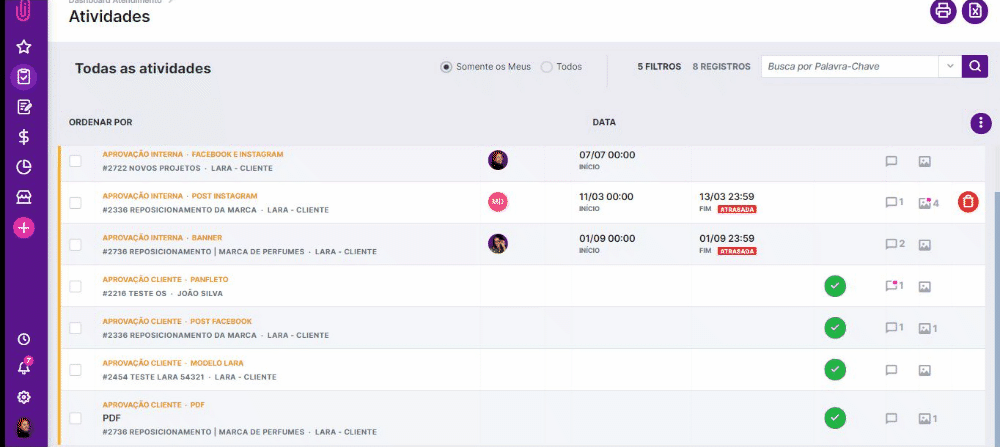Open comments on Post Facebook row

point(894,328)
